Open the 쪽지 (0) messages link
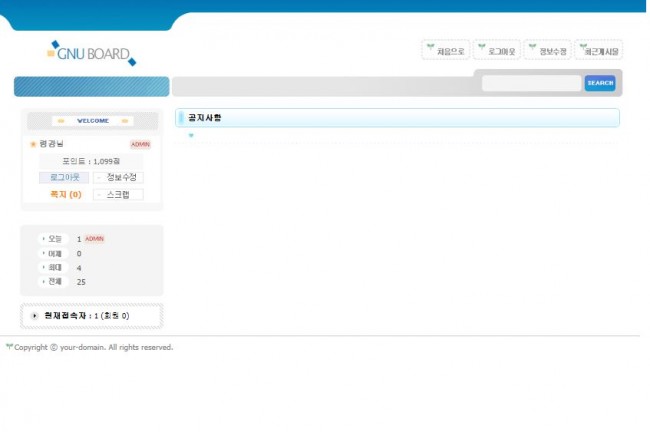 [x=65, y=194]
